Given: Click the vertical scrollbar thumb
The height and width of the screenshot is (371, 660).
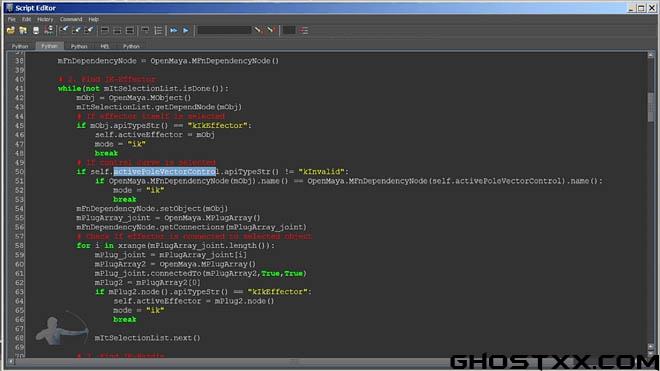Looking at the screenshot, I should 651,107.
